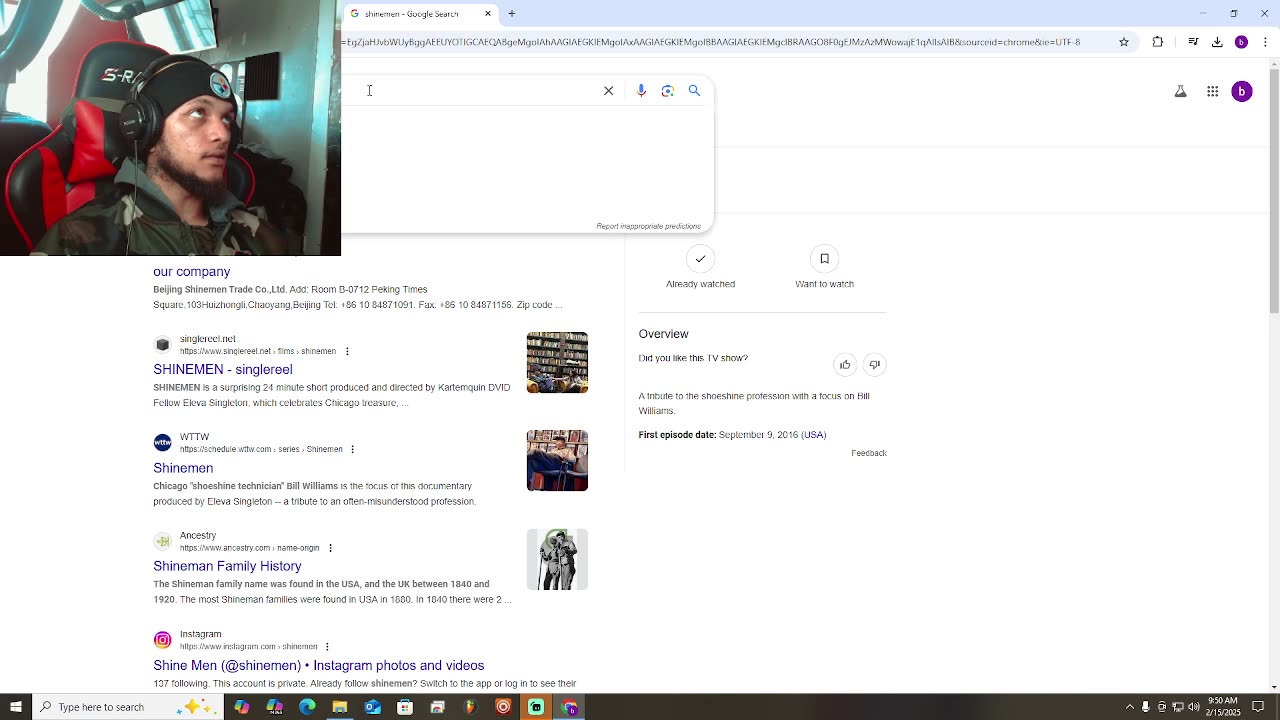Open Chrome three-dot menu

[x=1266, y=42]
